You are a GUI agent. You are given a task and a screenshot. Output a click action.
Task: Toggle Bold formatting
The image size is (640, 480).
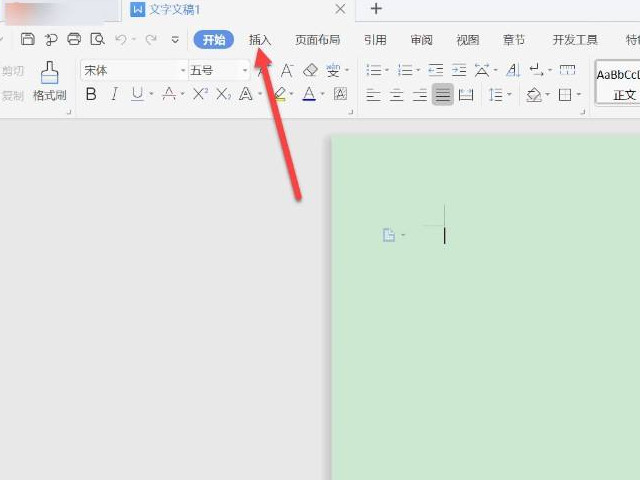coord(91,94)
